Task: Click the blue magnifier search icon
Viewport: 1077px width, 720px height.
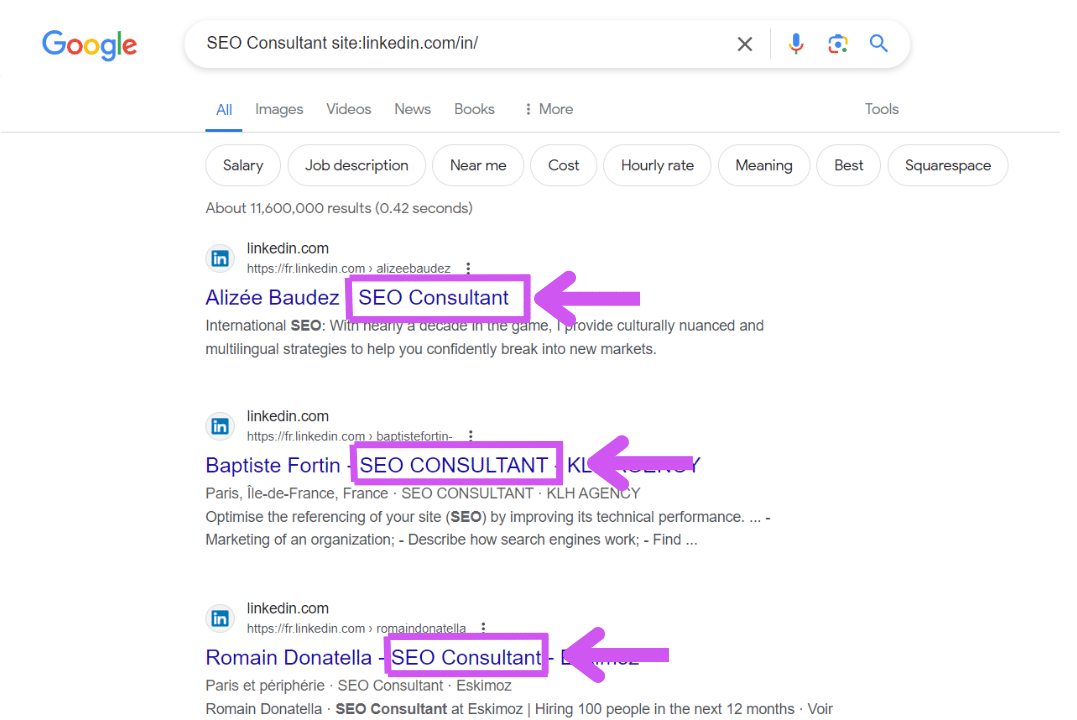Action: 879,44
